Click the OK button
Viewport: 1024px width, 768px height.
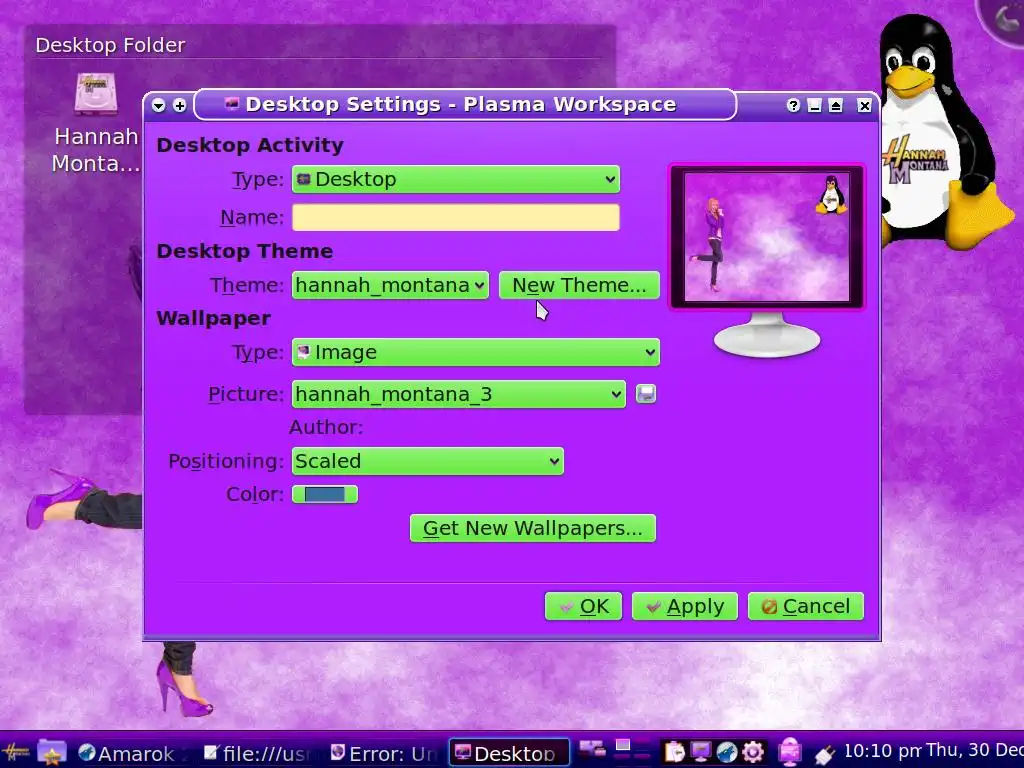583,606
